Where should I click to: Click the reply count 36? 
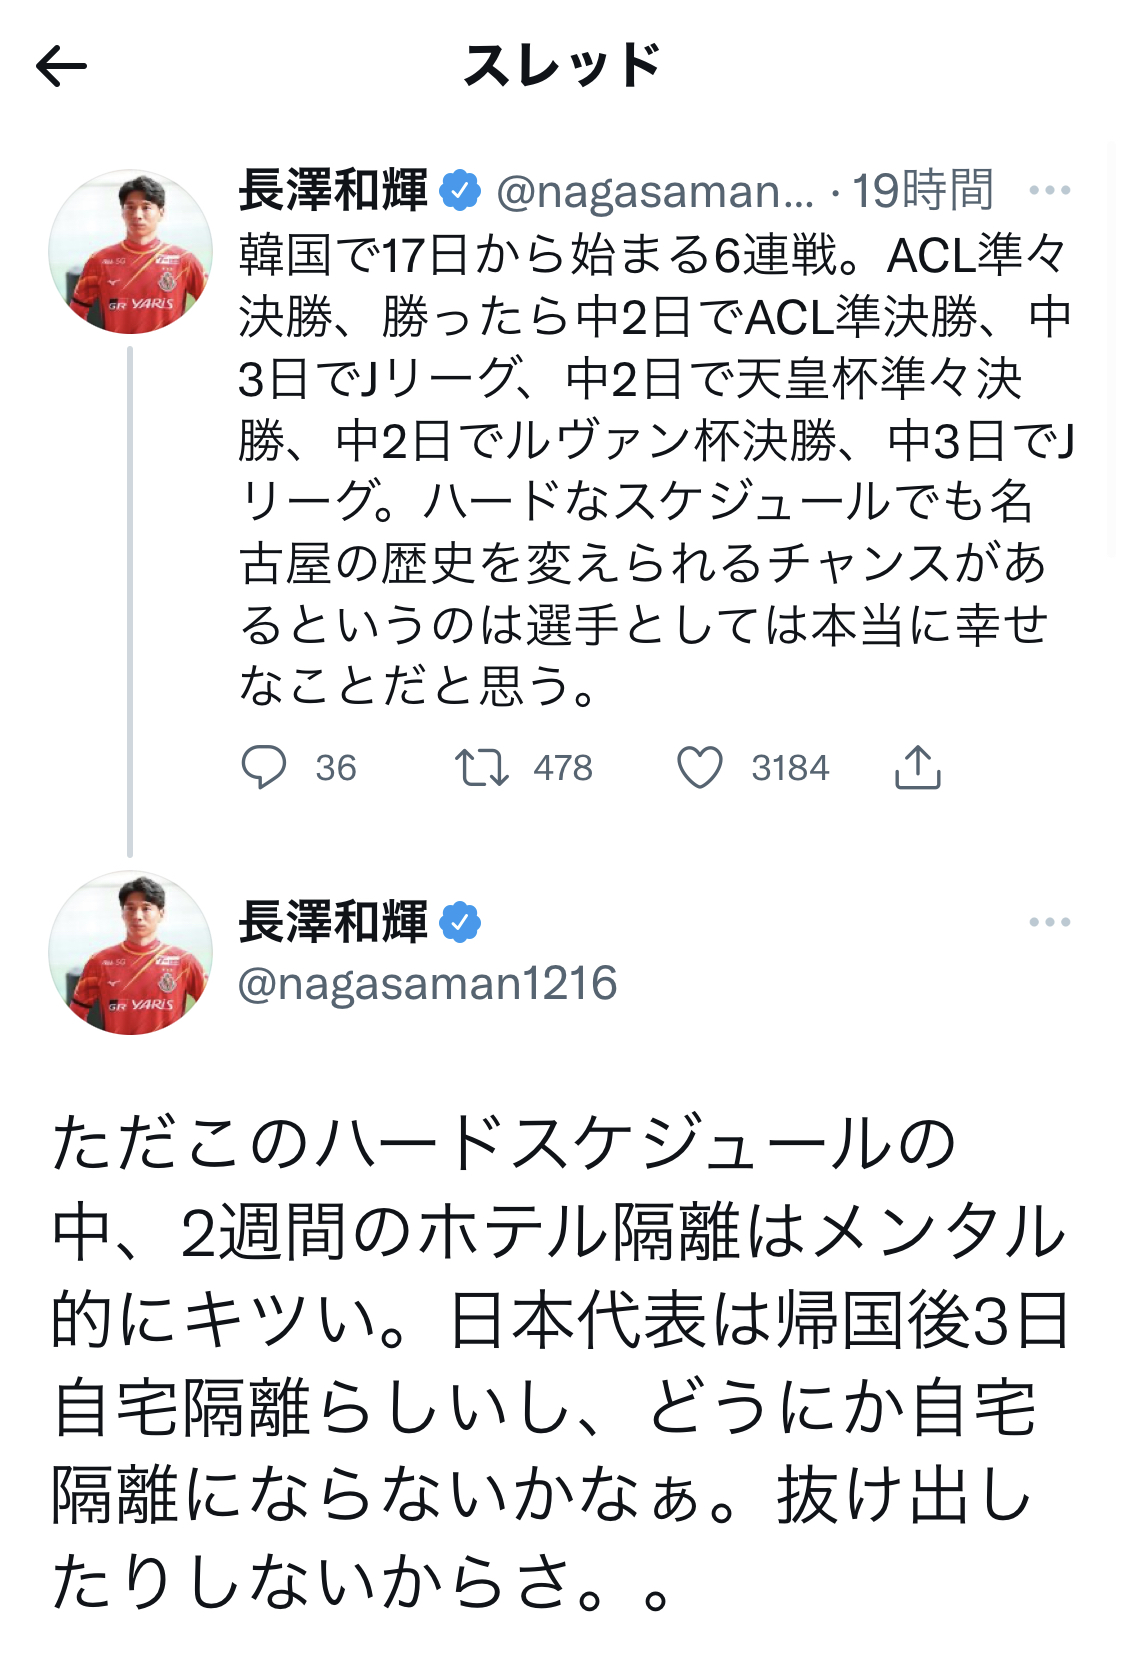click(x=336, y=768)
